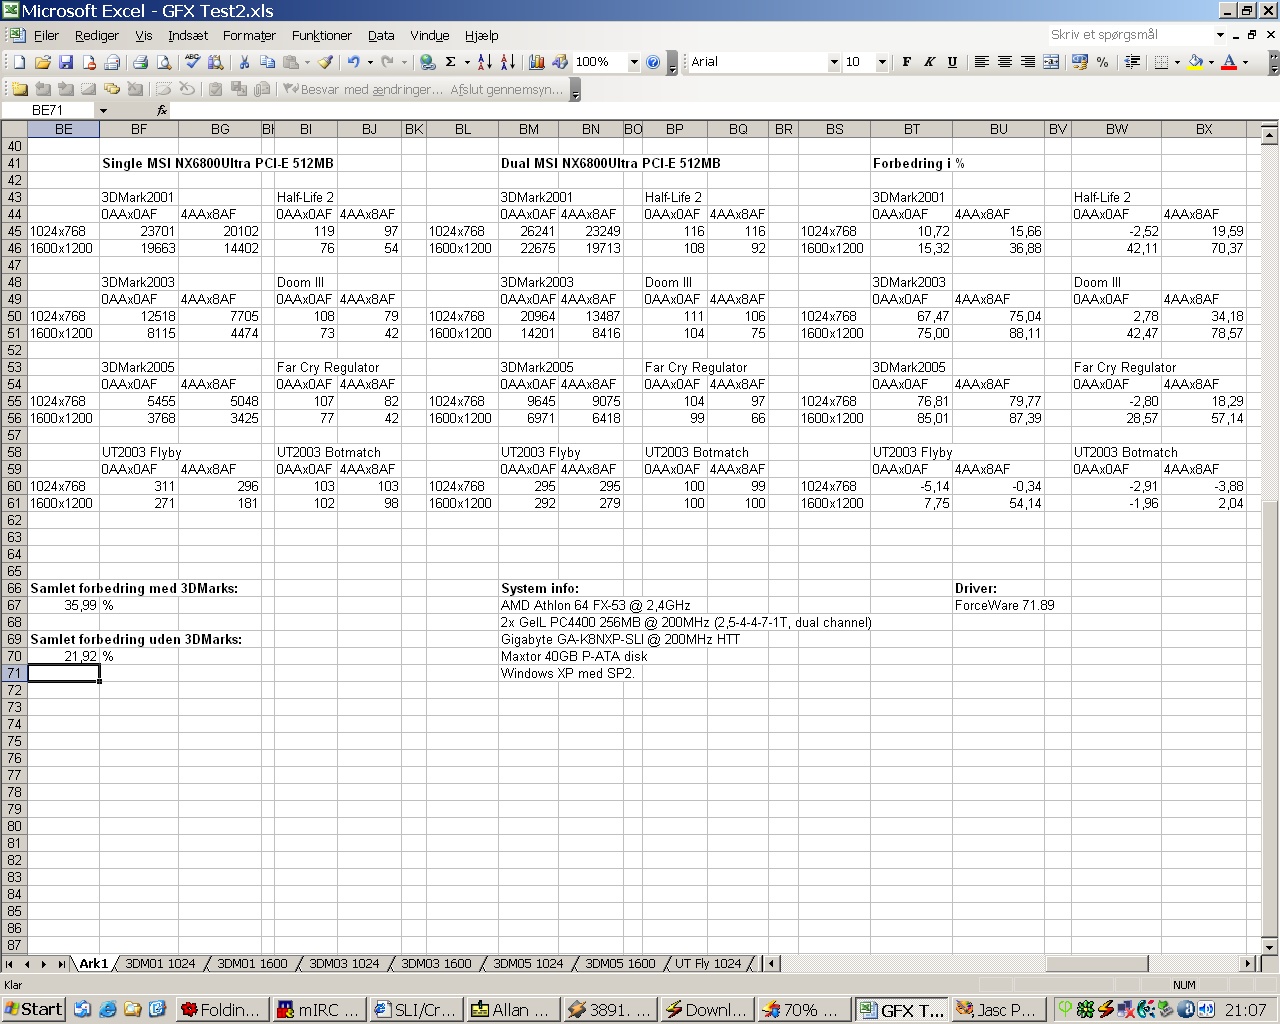
Task: Run the ABC spell check
Action: (x=192, y=62)
